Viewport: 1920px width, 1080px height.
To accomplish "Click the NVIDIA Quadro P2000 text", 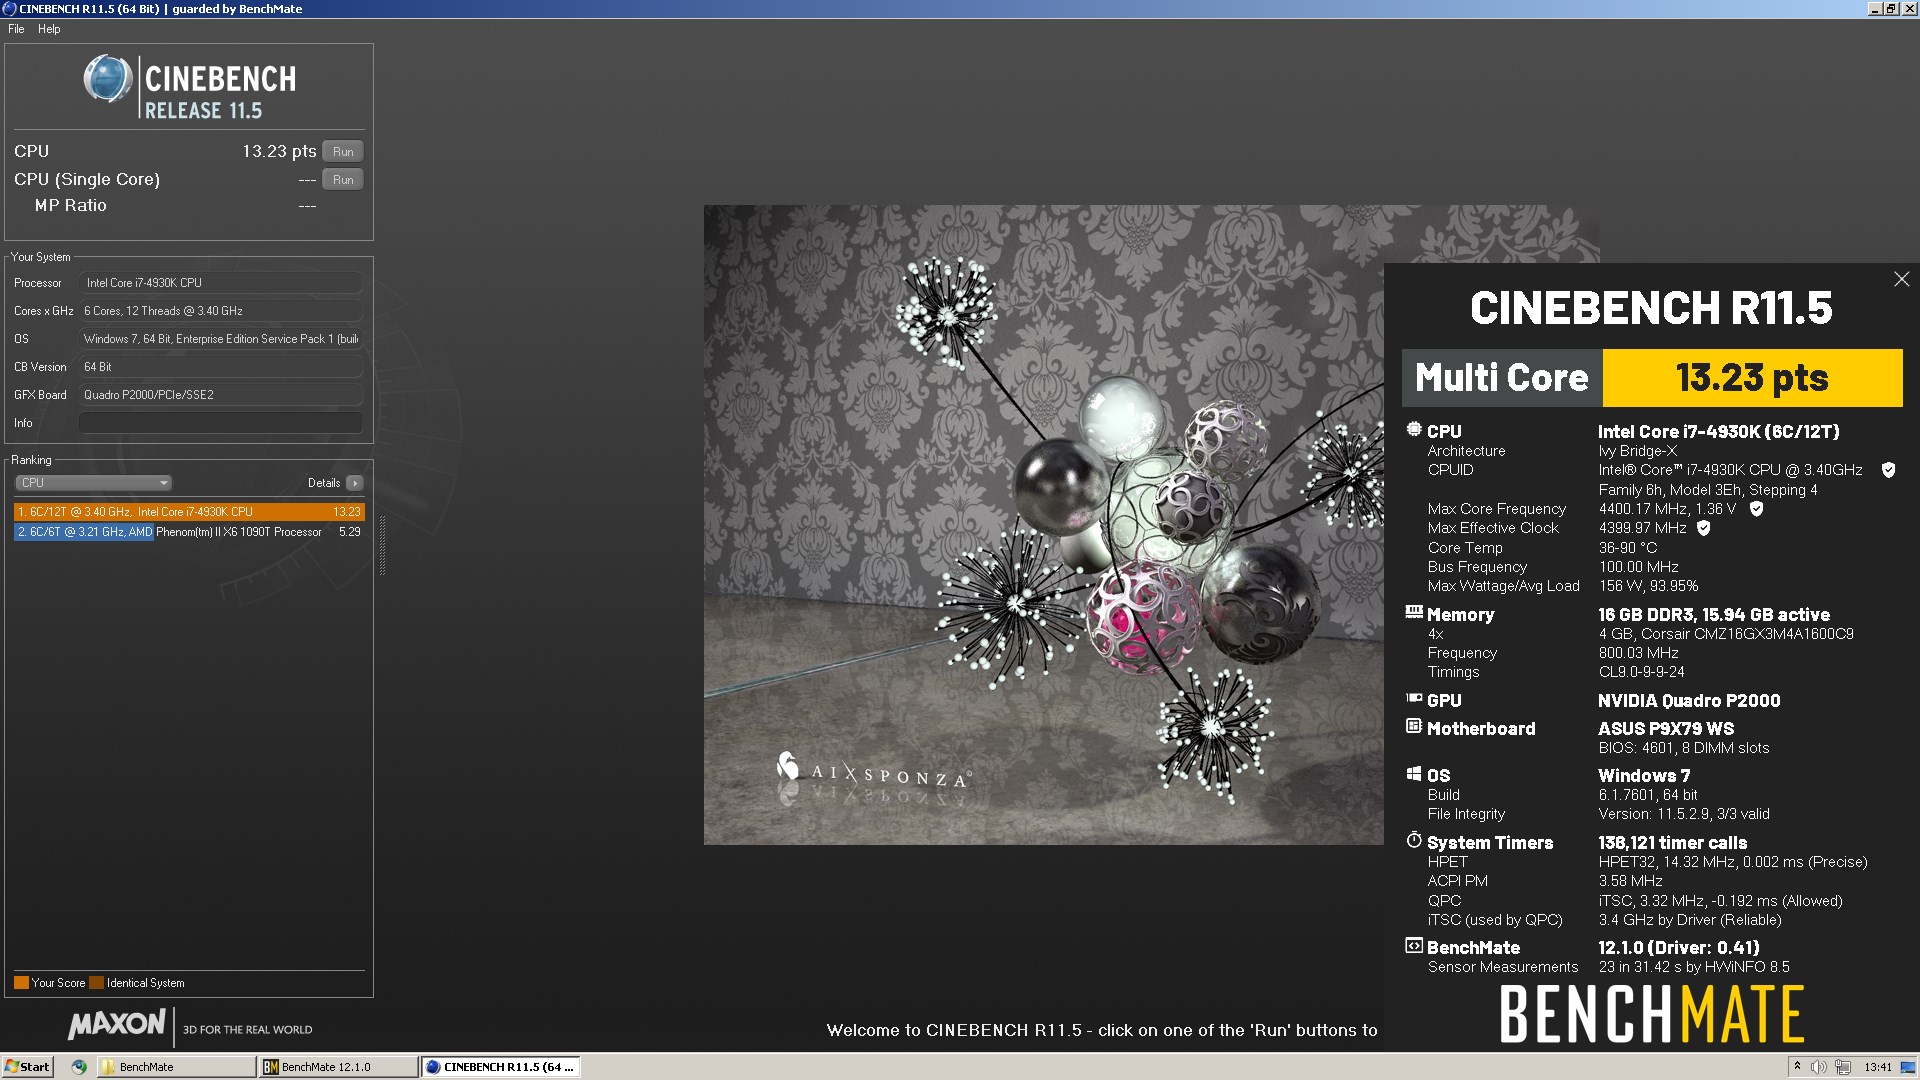I will pyautogui.click(x=1689, y=701).
